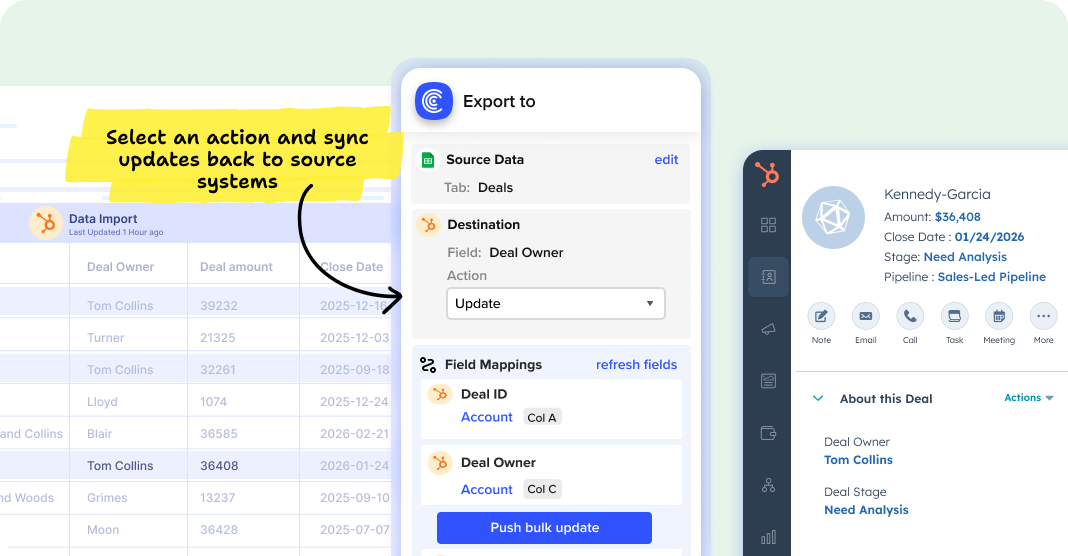
Task: Click edit link for Source Data
Action: [666, 159]
